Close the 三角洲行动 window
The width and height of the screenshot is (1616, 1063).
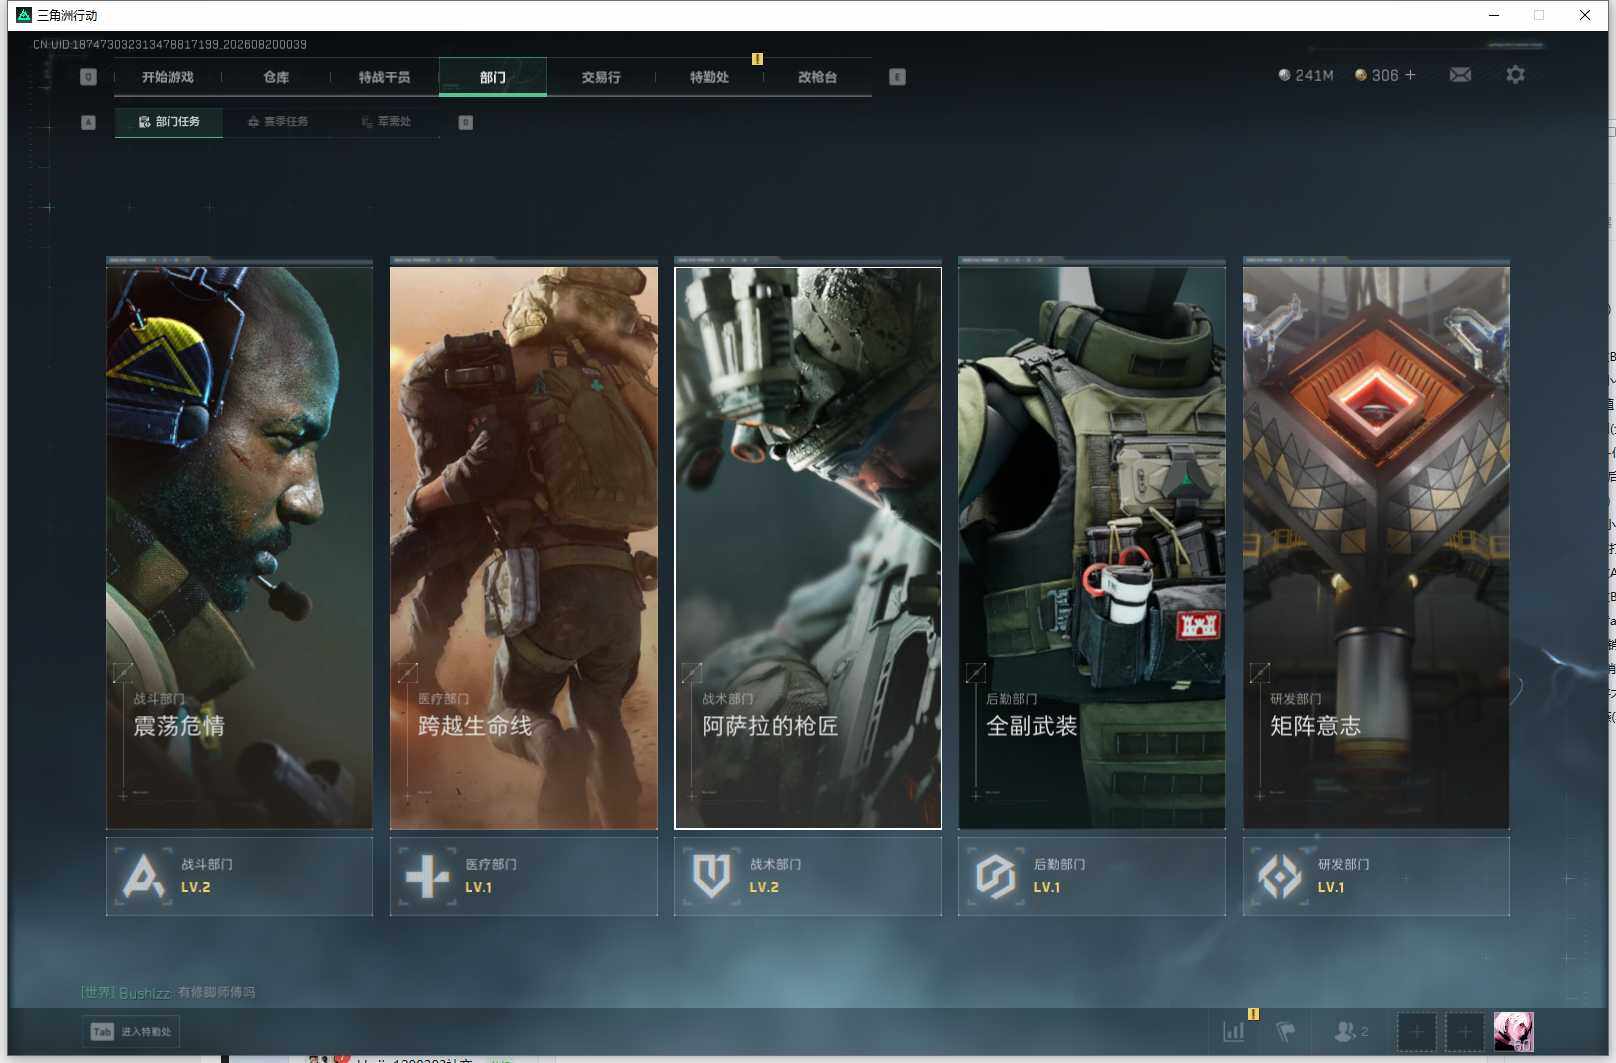1585,15
